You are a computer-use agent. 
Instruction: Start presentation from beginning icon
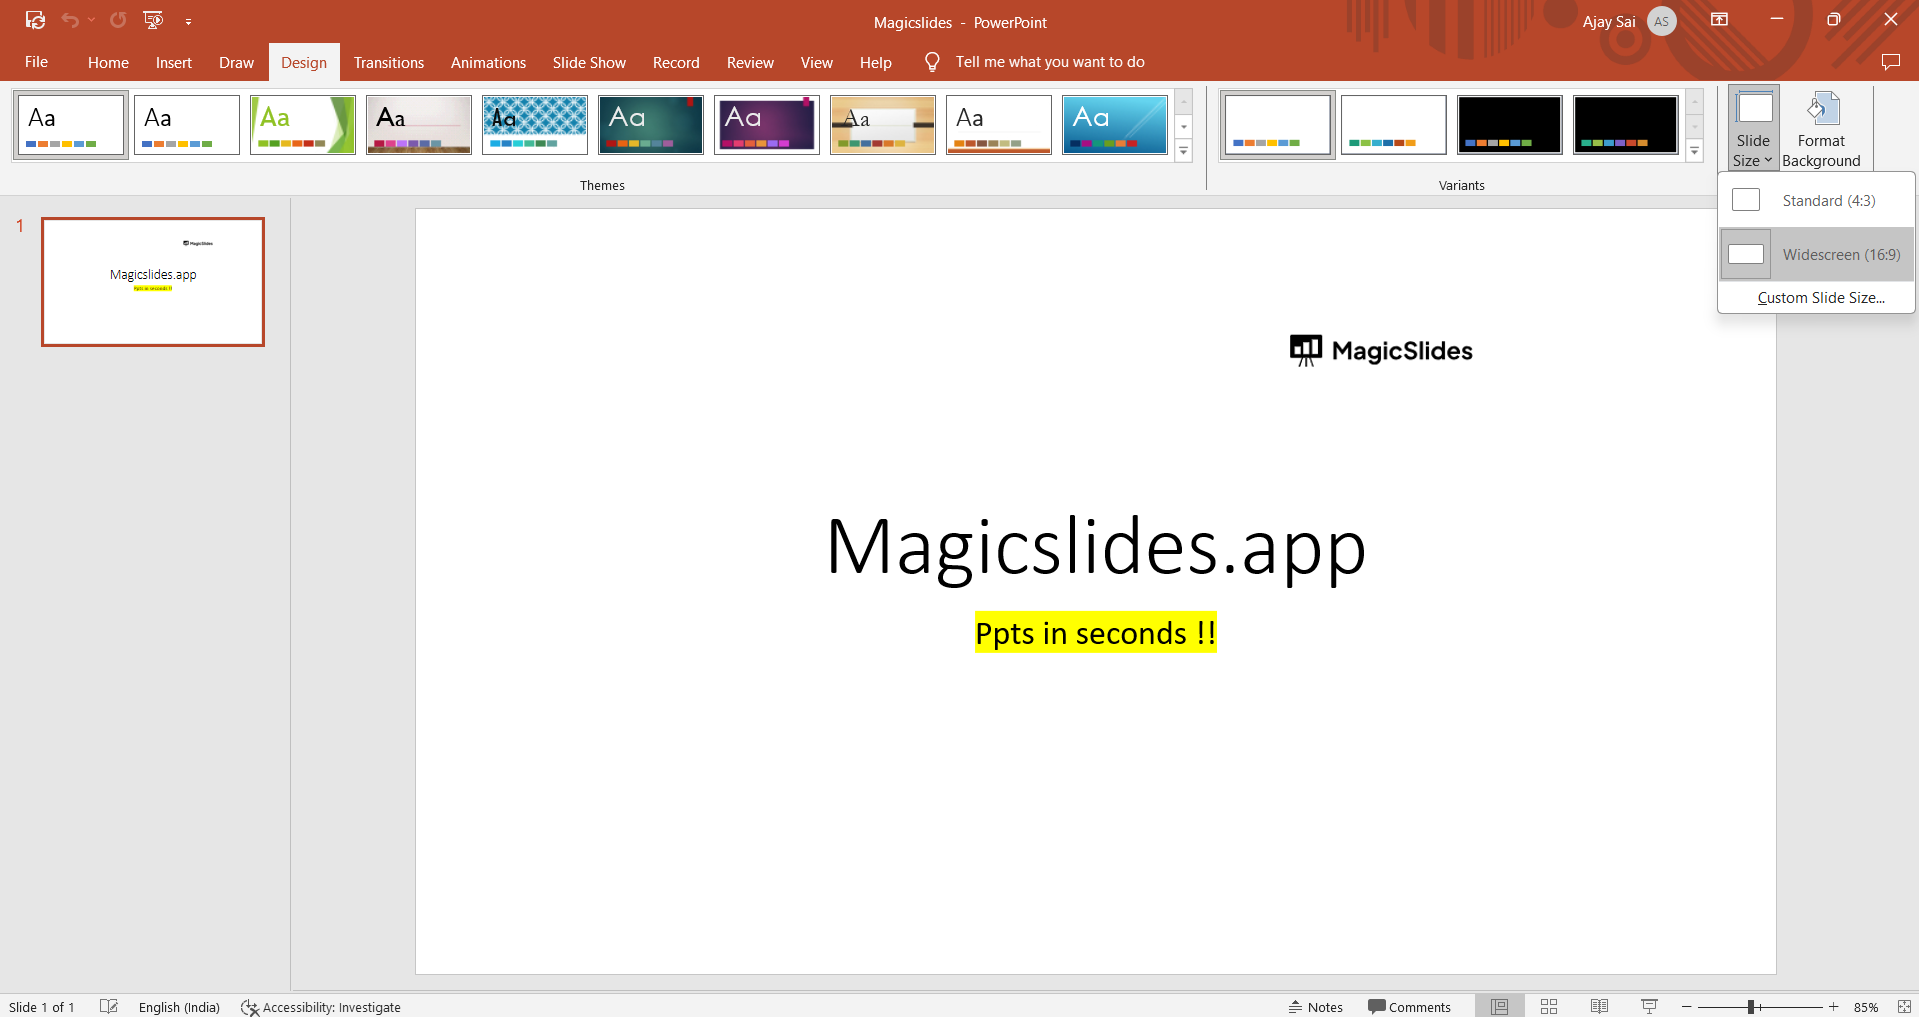coord(153,20)
